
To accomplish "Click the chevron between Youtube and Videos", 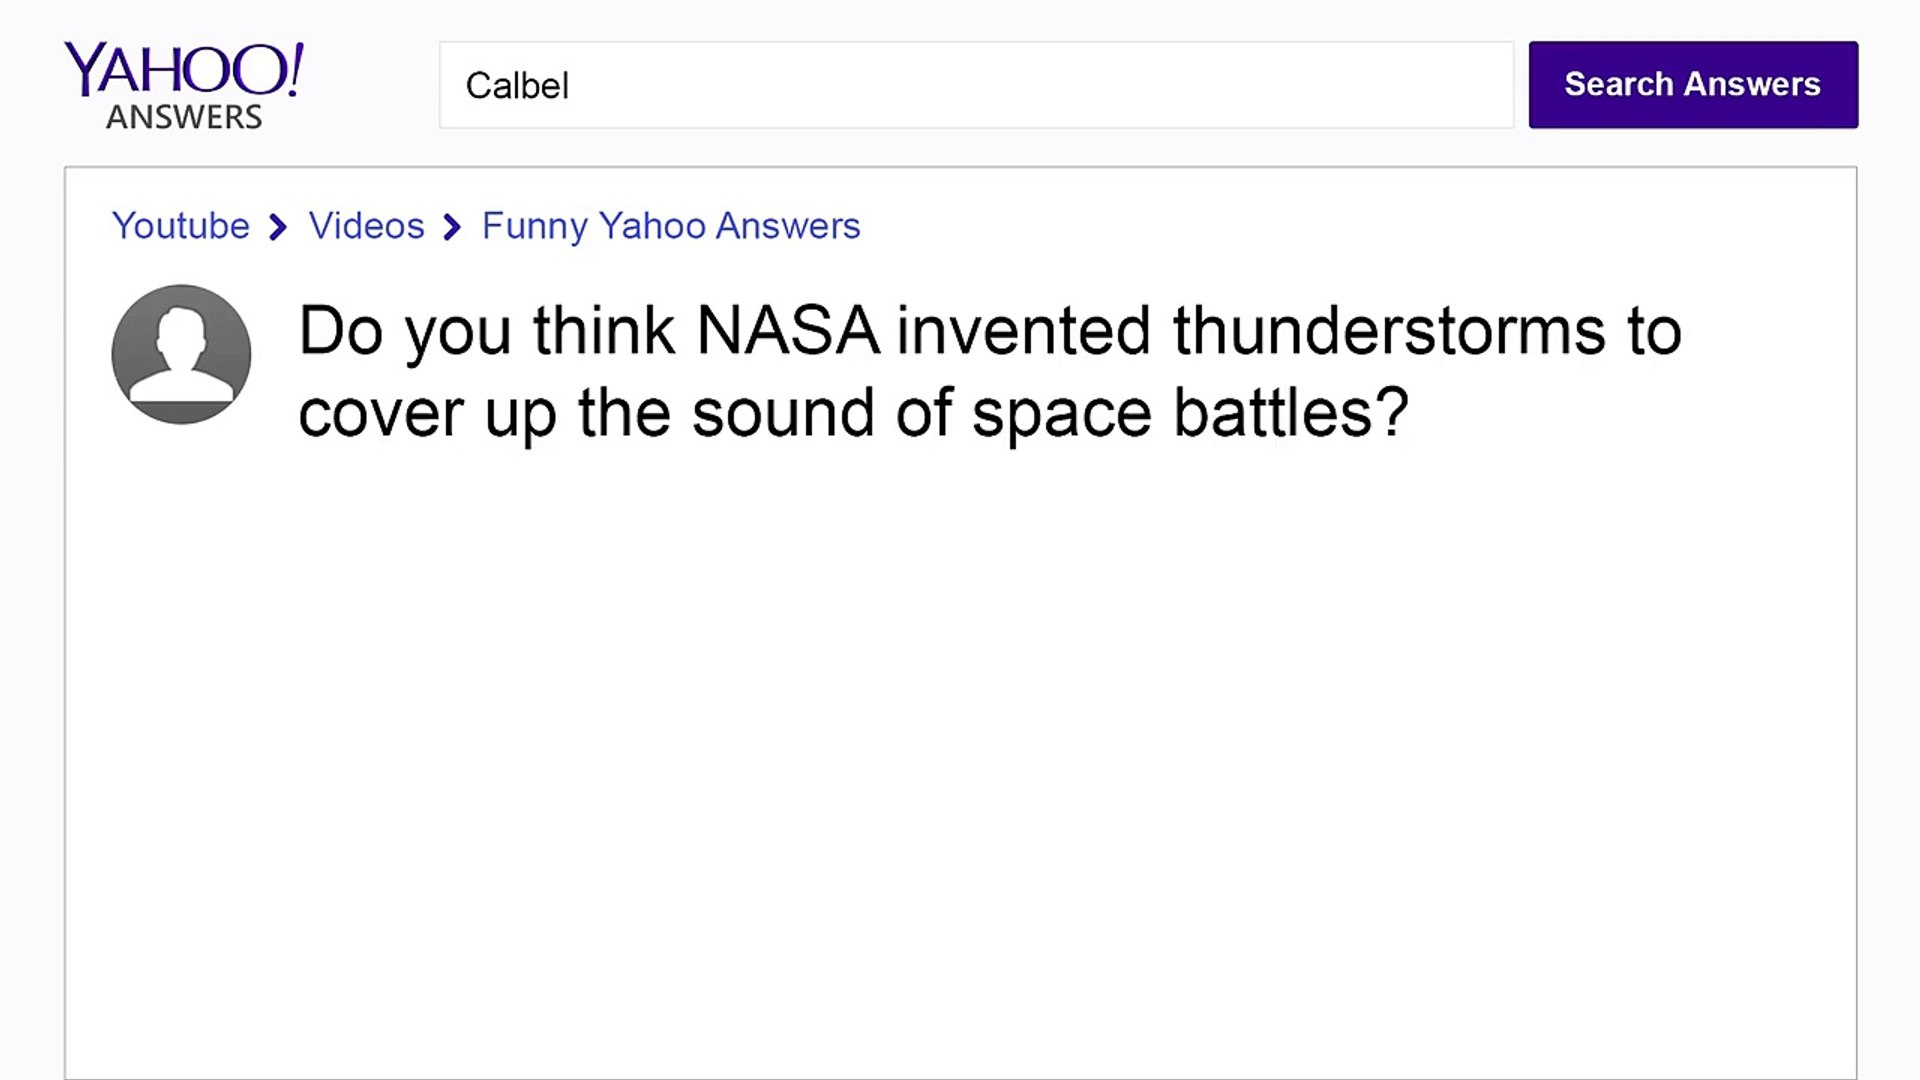I will tap(278, 228).
